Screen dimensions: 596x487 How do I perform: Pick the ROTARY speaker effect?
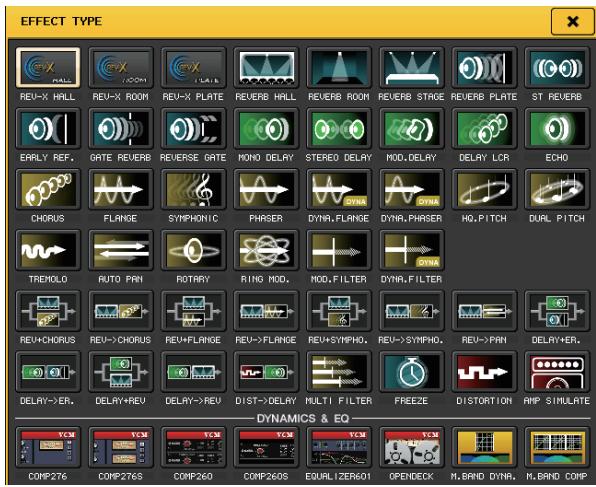tap(193, 250)
